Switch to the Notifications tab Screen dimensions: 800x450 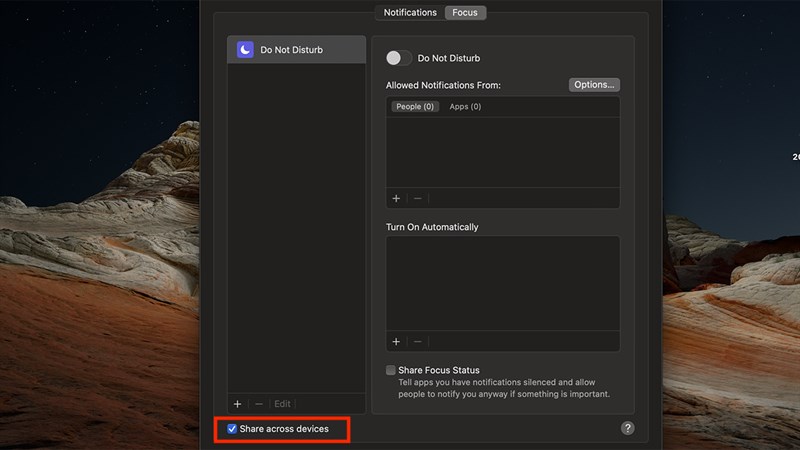click(x=410, y=13)
